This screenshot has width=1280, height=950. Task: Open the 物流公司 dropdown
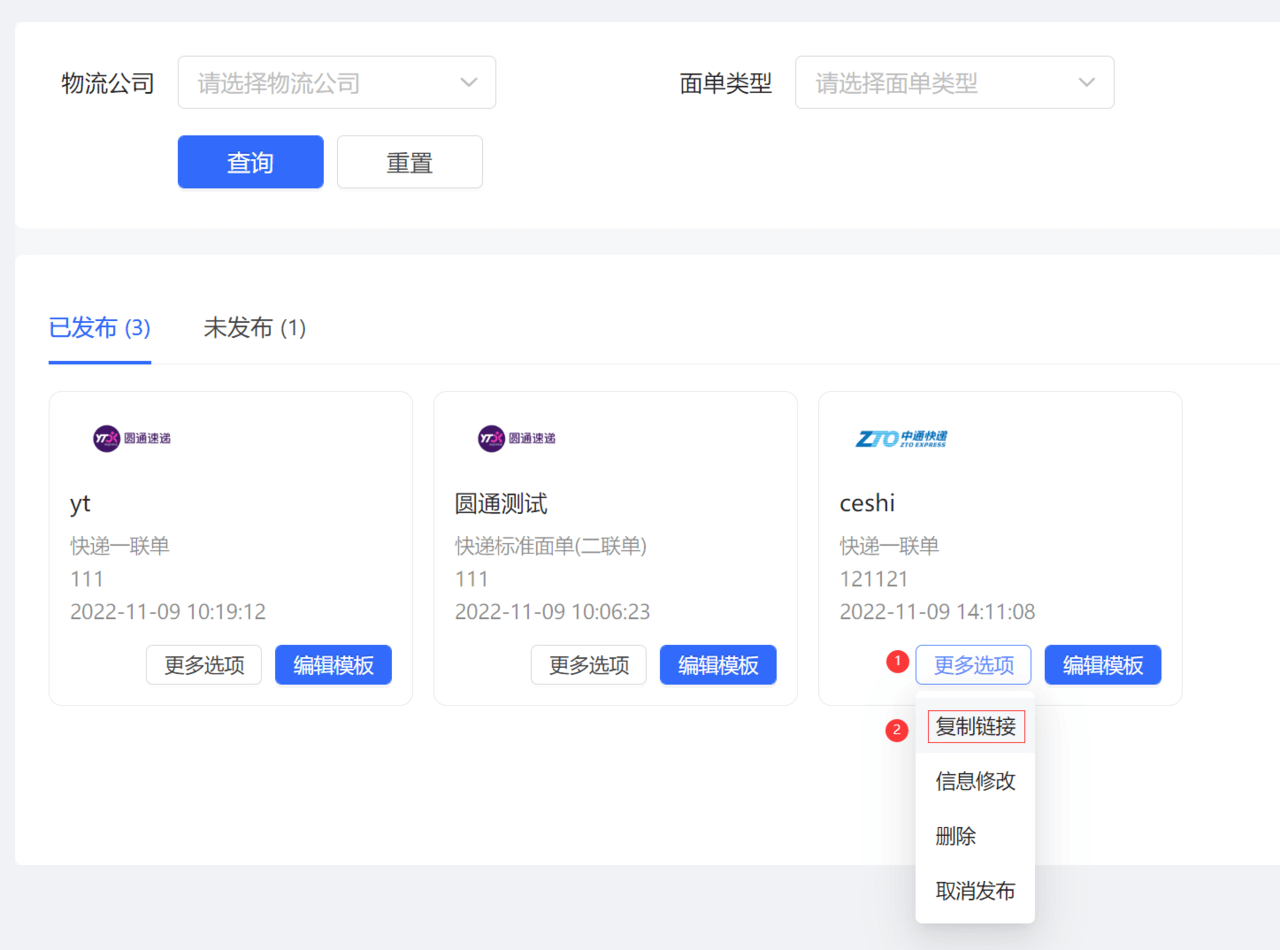(x=336, y=83)
